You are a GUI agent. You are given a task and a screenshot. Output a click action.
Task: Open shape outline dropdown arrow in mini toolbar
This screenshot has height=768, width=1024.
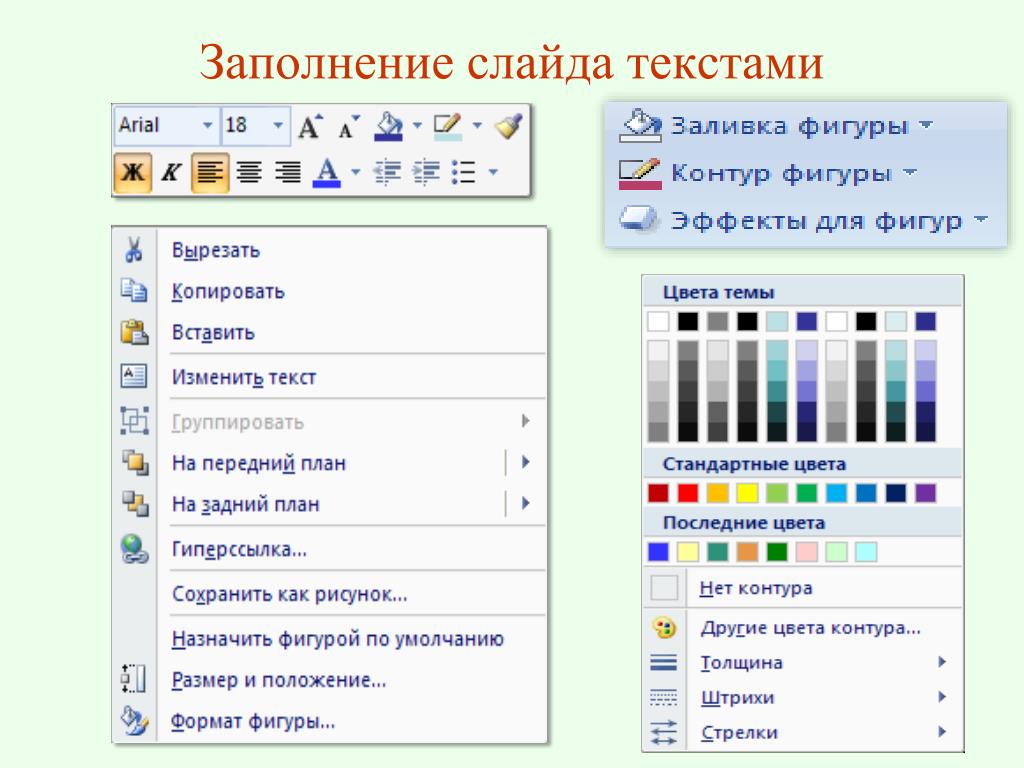point(477,124)
